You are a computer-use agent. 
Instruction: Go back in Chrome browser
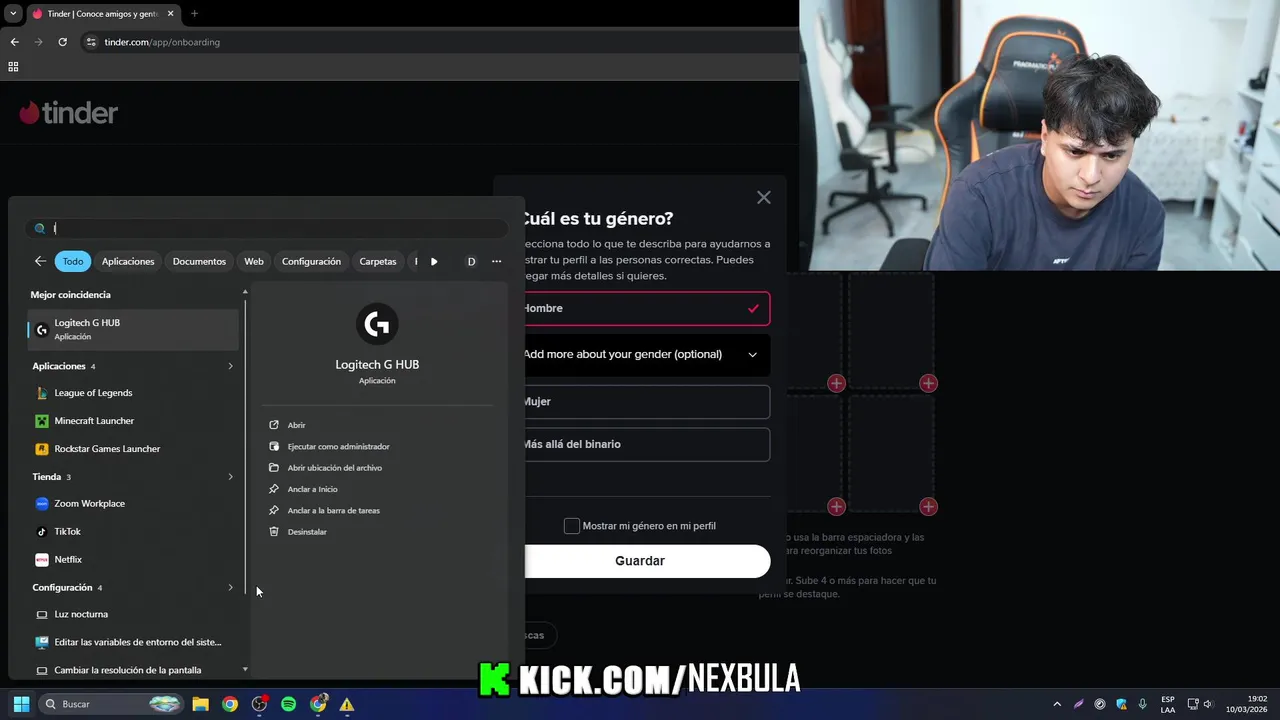coord(14,42)
